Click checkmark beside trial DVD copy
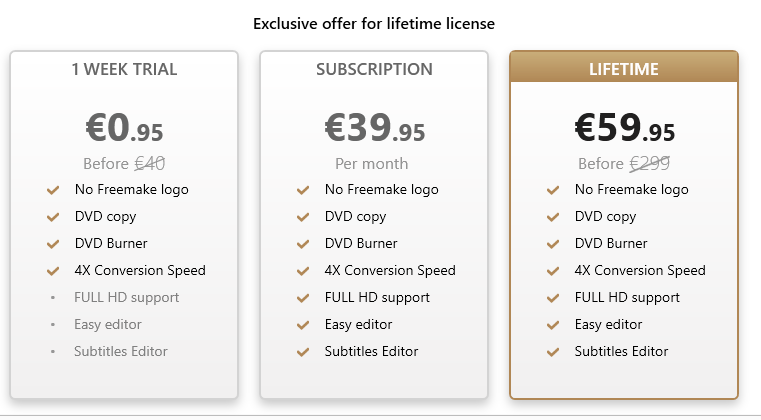The height and width of the screenshot is (420, 761). pyautogui.click(x=53, y=216)
